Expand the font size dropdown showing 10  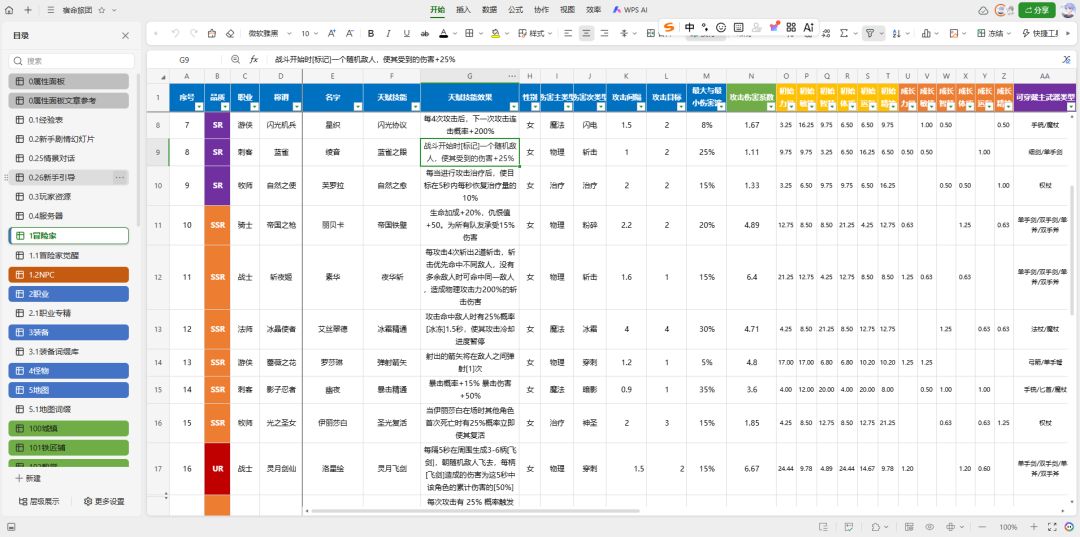[310, 33]
